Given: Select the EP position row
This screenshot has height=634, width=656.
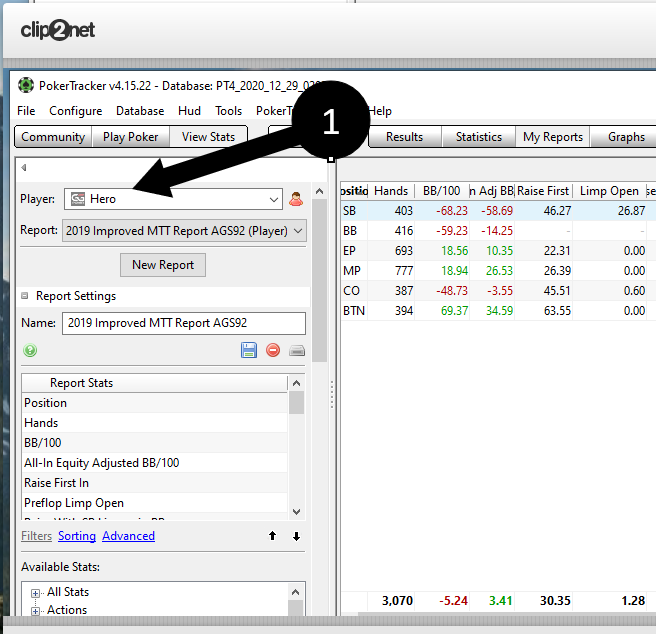Looking at the screenshot, I should tap(498, 251).
